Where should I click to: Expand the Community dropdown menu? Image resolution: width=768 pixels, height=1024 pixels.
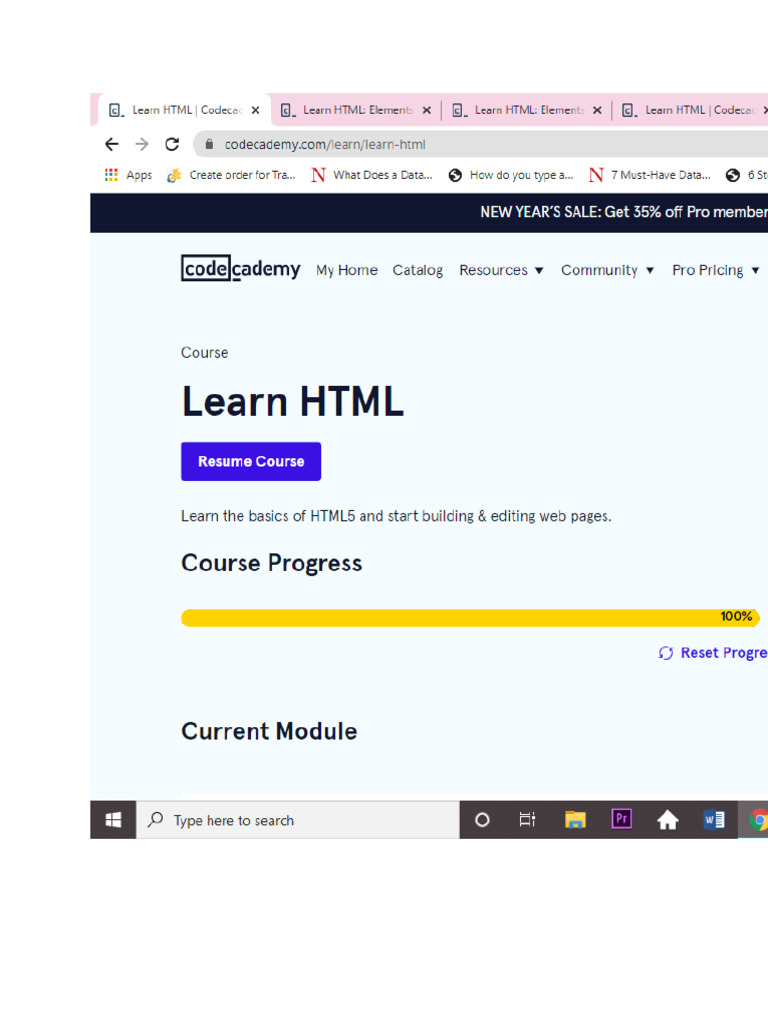607,270
